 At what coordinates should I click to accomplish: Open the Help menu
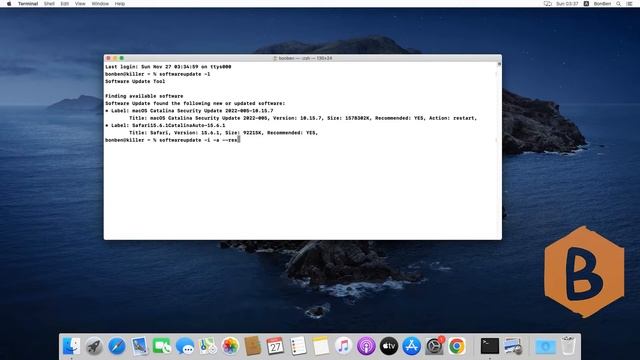point(120,4)
